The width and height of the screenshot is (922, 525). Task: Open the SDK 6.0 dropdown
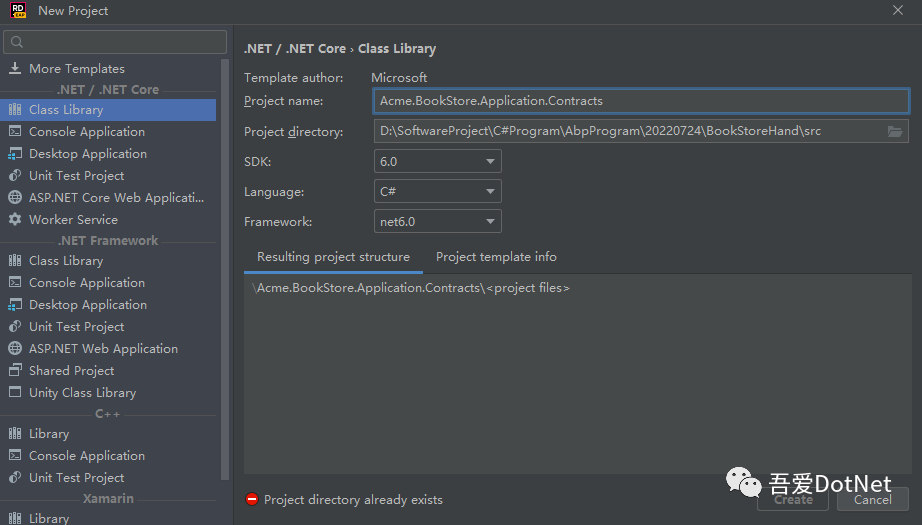point(437,161)
